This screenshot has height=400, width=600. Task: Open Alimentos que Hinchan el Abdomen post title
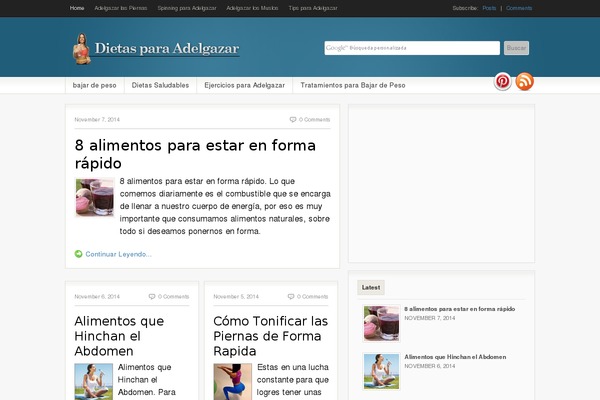119,336
